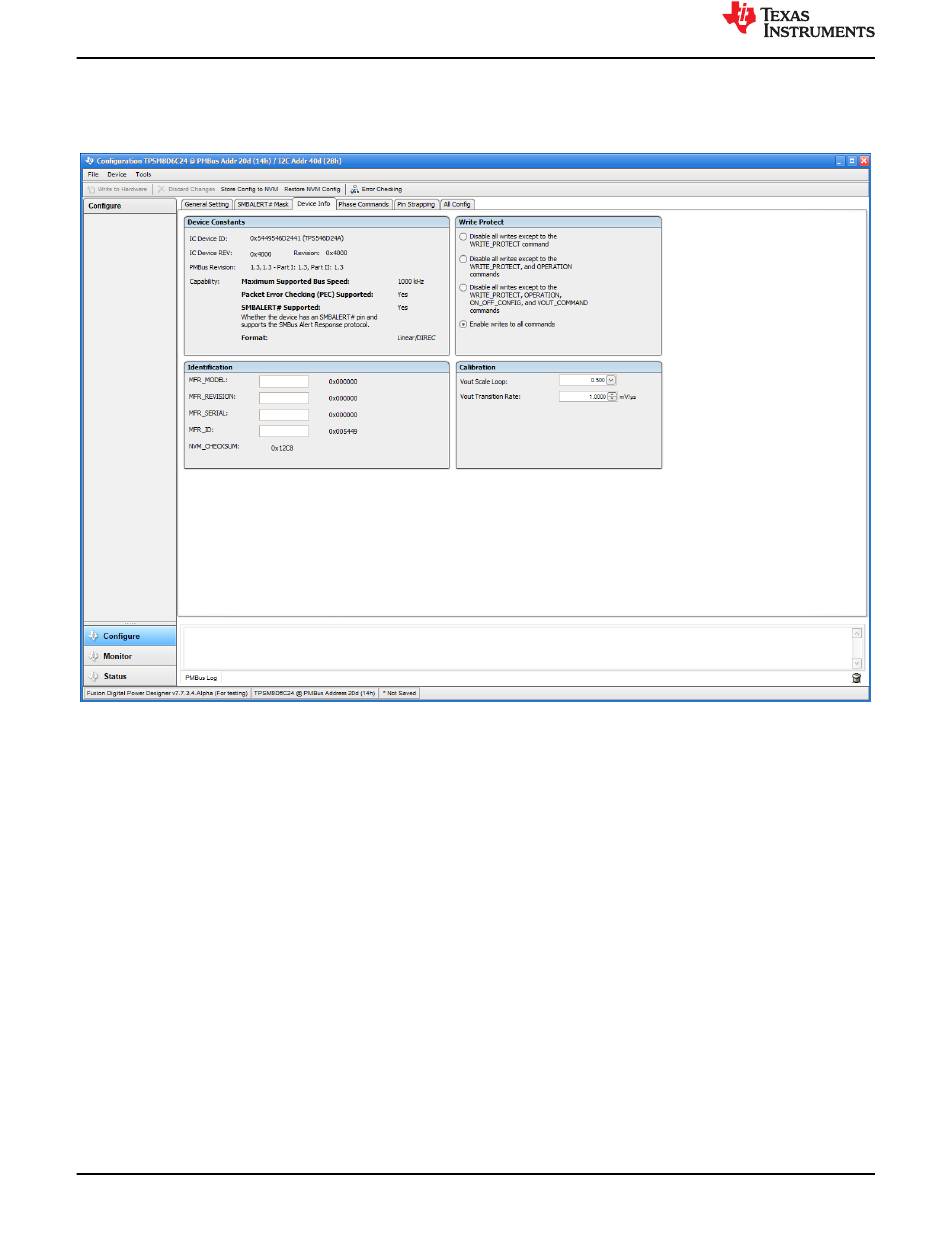This screenshot has height=1237, width=950.
Task: Click the application icon in title bar
Action: pyautogui.click(x=90, y=160)
